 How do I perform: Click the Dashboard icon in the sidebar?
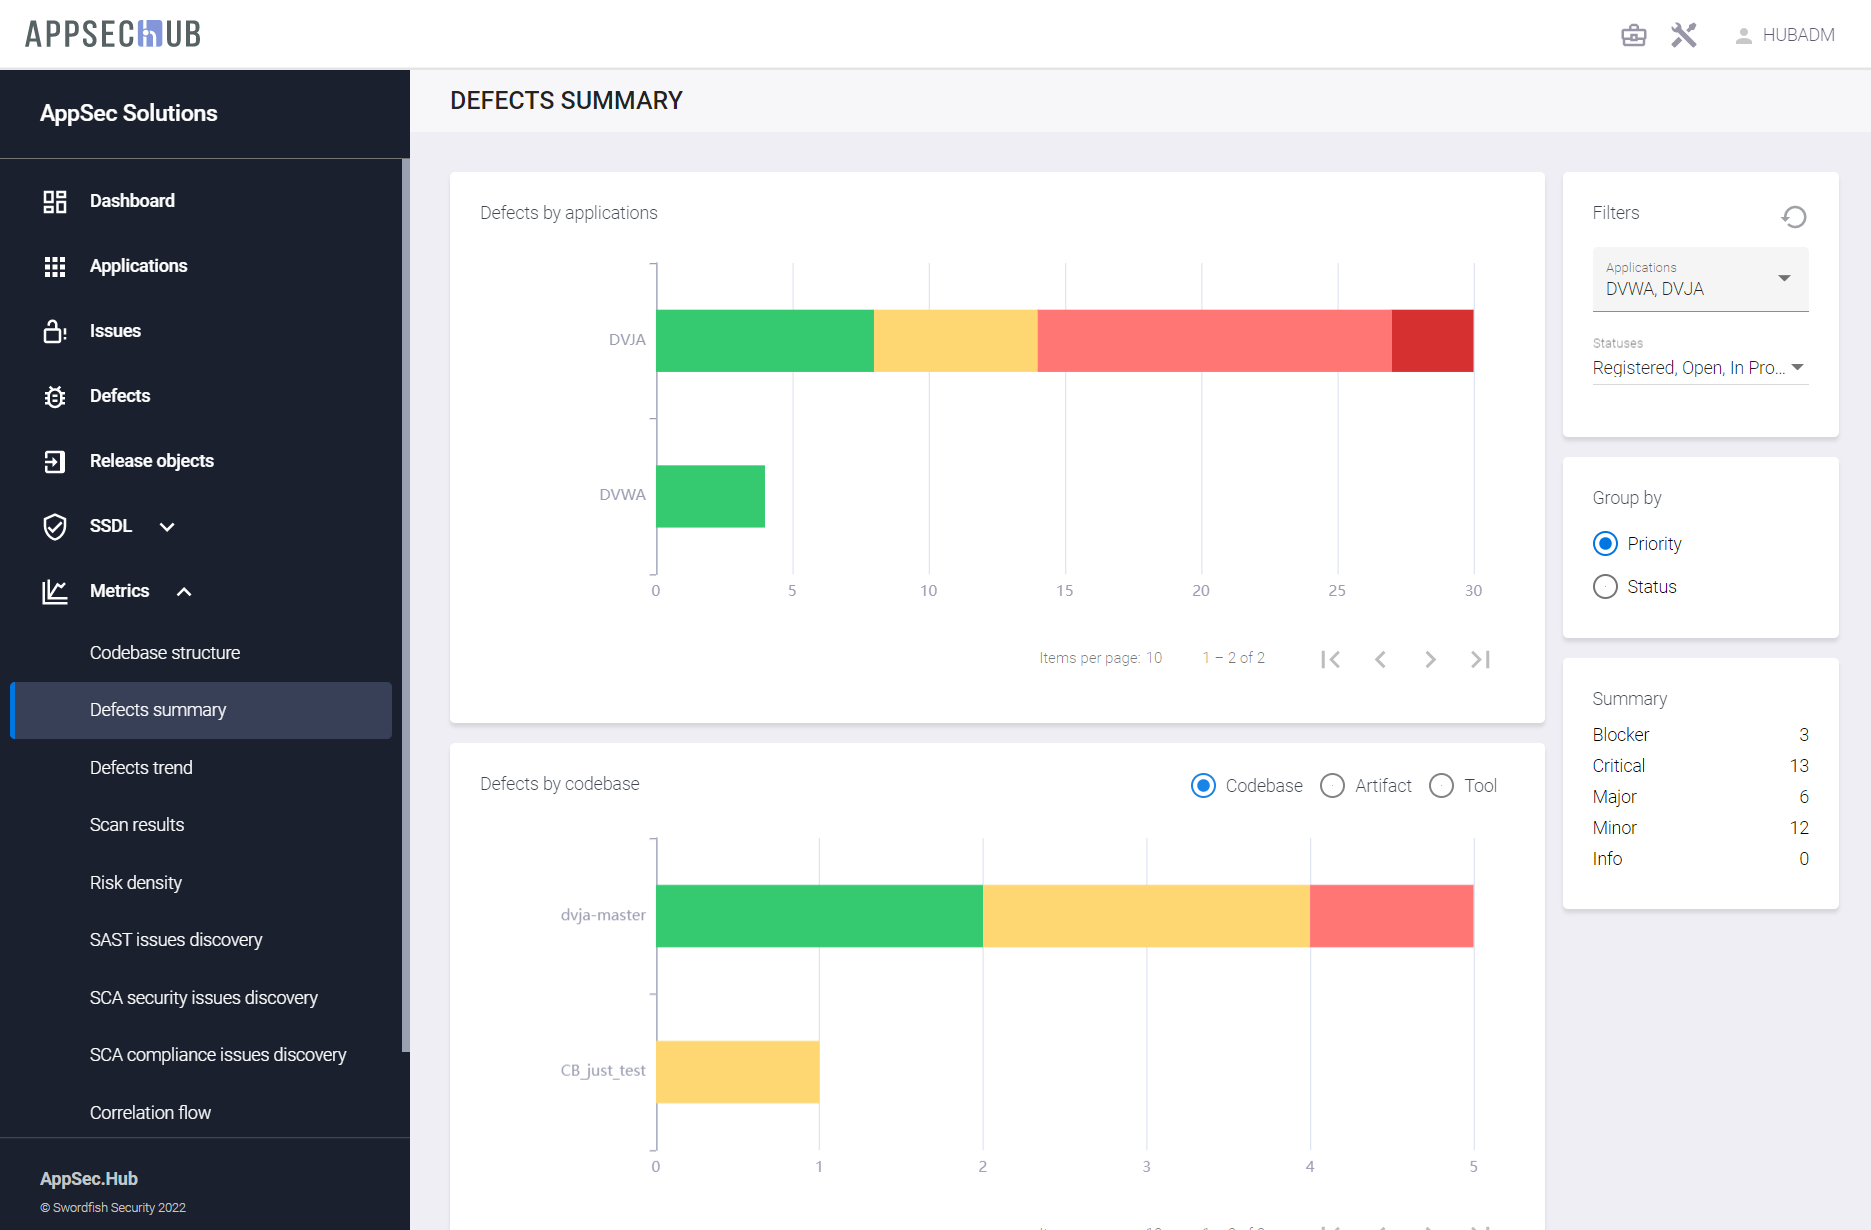tap(55, 202)
